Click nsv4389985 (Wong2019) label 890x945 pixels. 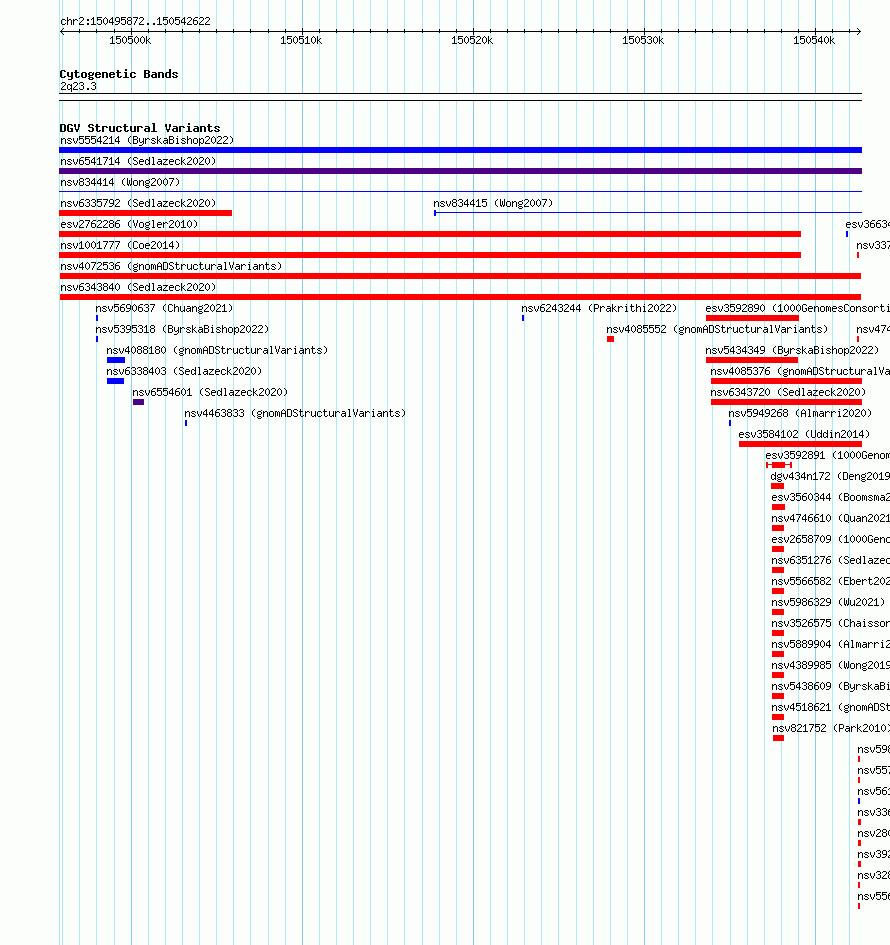(830, 665)
